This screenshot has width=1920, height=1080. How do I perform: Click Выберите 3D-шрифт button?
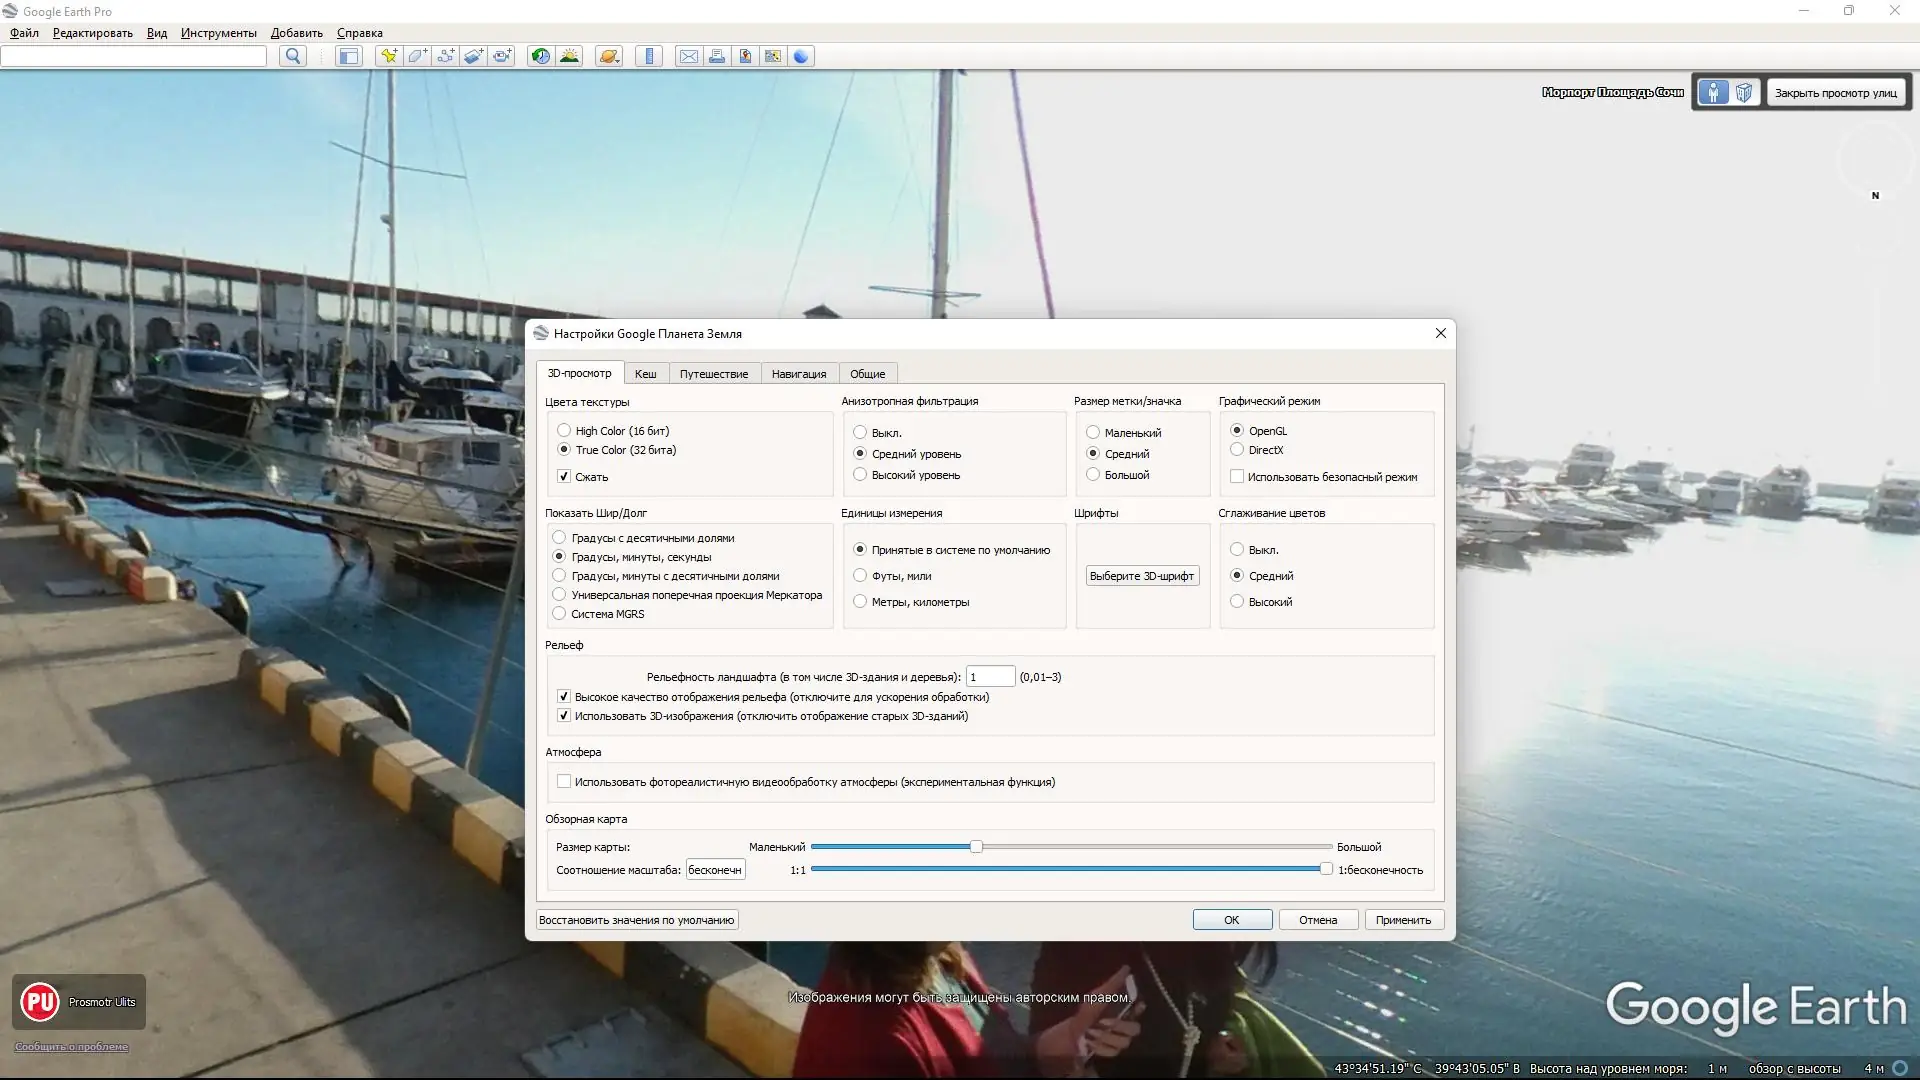click(x=1141, y=576)
